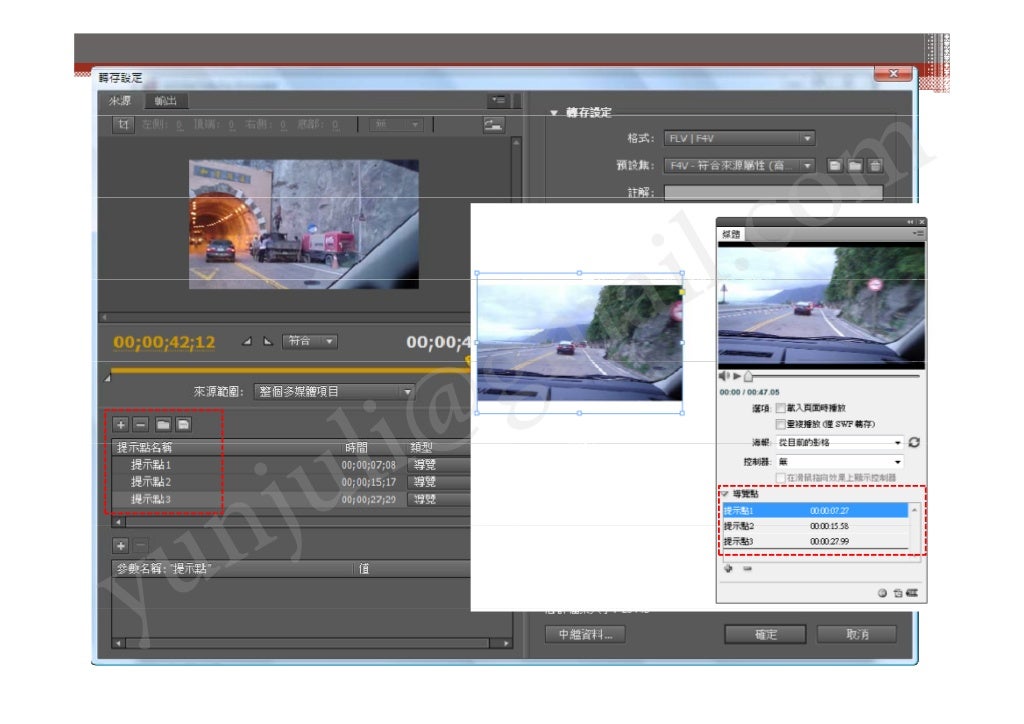Click the media preview playback slider handle
The height and width of the screenshot is (724, 1024).
pyautogui.click(x=748, y=376)
